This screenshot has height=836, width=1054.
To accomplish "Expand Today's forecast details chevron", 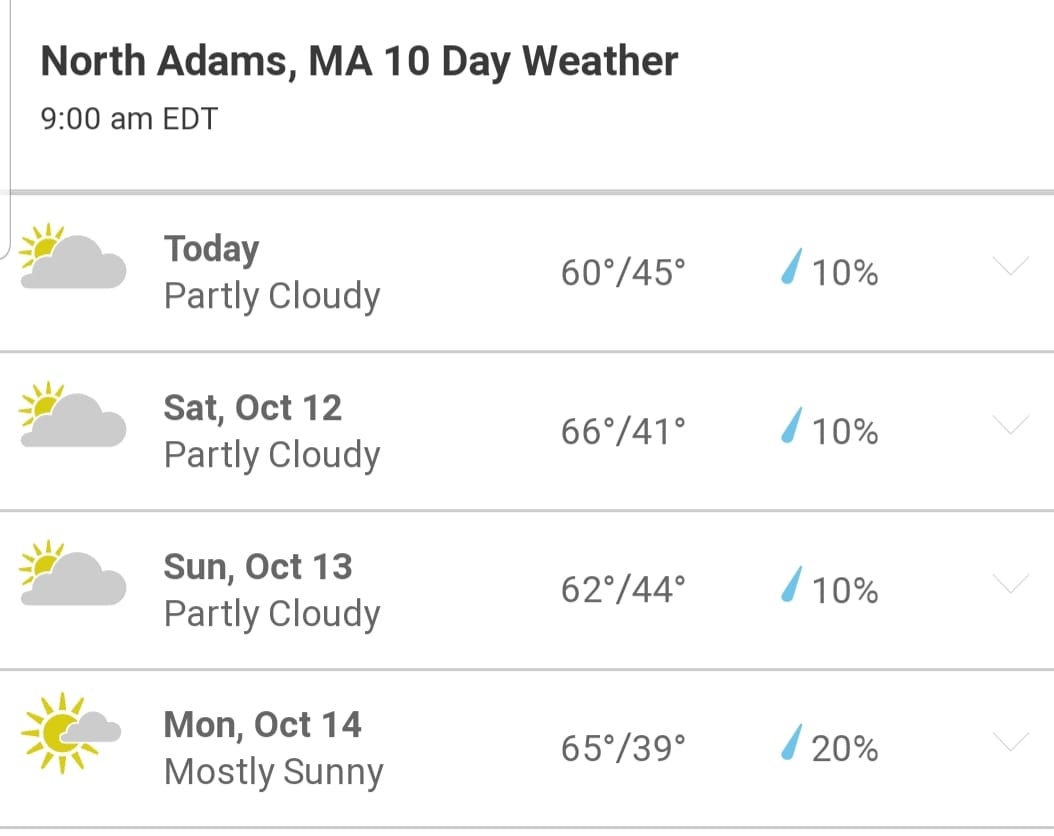I will tap(1011, 266).
